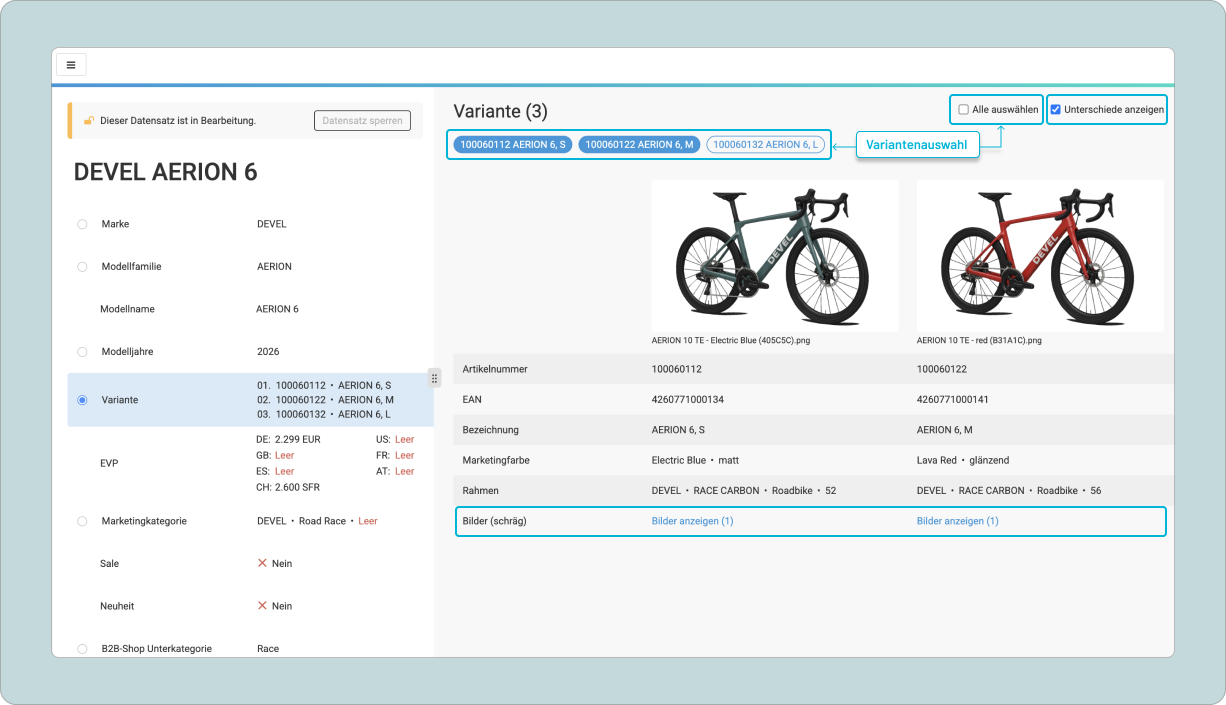
Task: Click the red bike image
Action: 1039,256
